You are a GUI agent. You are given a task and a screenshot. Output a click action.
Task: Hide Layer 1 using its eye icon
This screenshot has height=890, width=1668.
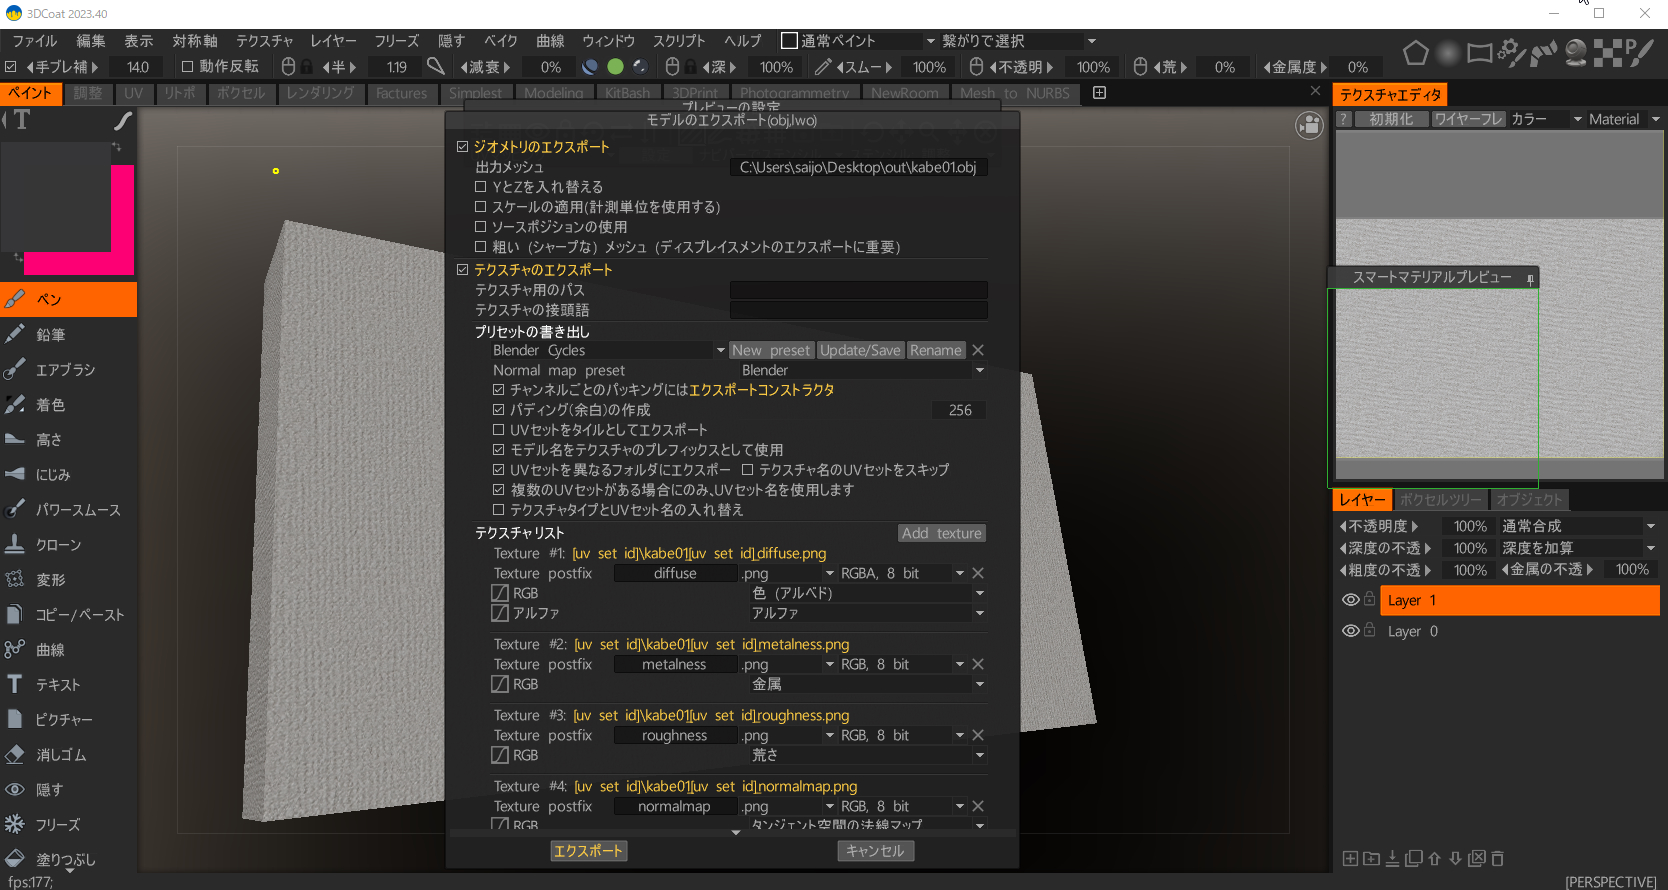[1350, 600]
